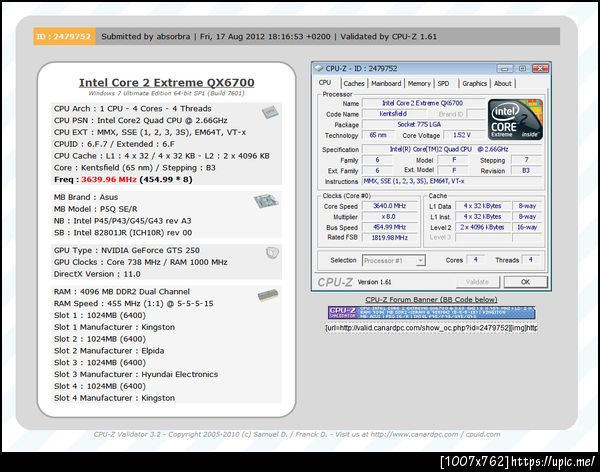Open the Graphics tab
The width and height of the screenshot is (600, 472).
click(474, 83)
